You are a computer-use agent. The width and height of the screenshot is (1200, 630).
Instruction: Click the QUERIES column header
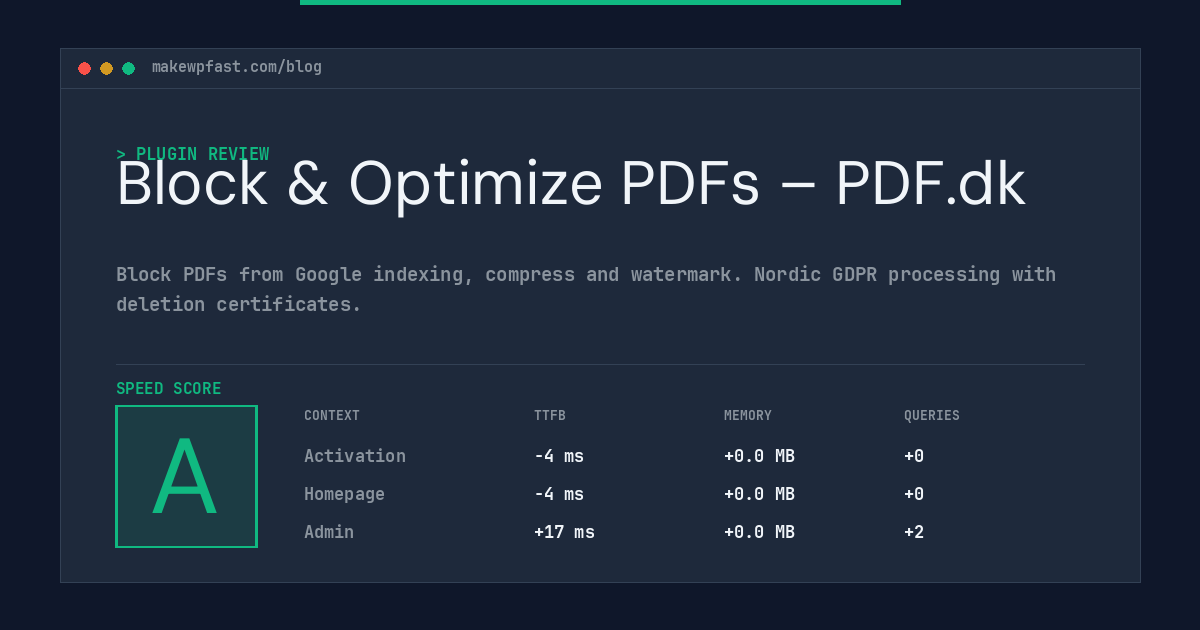pos(932,416)
